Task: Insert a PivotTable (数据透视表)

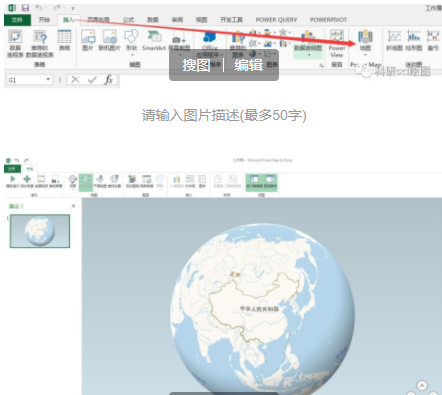Action: (x=15, y=43)
